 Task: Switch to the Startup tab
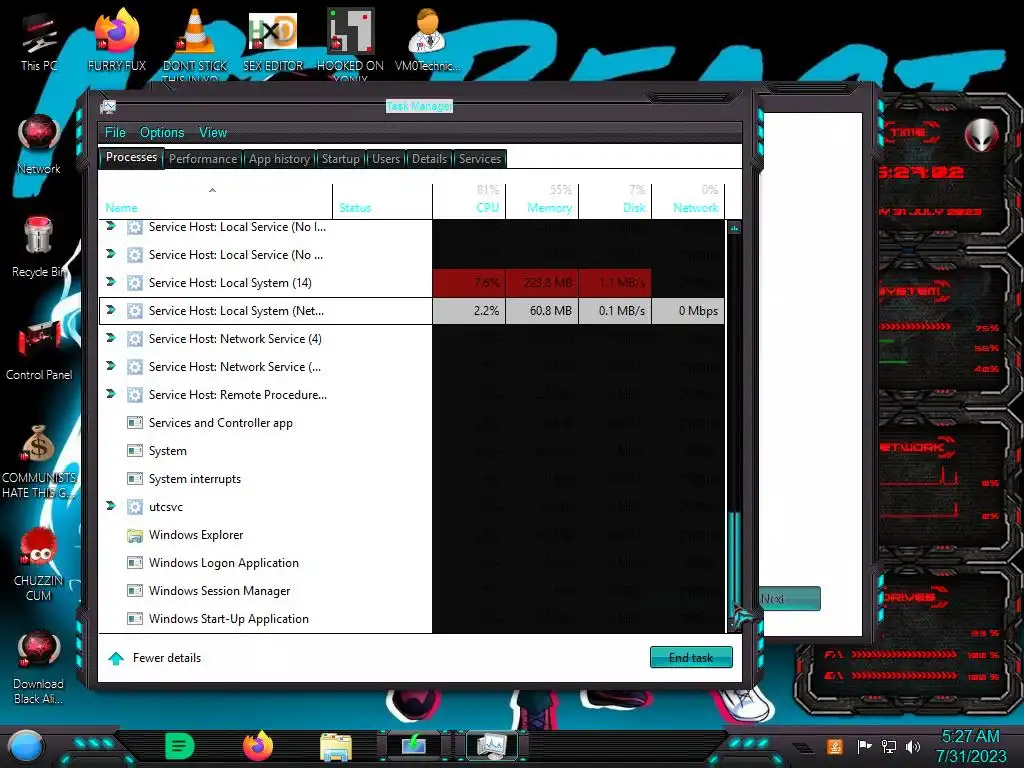[x=340, y=159]
